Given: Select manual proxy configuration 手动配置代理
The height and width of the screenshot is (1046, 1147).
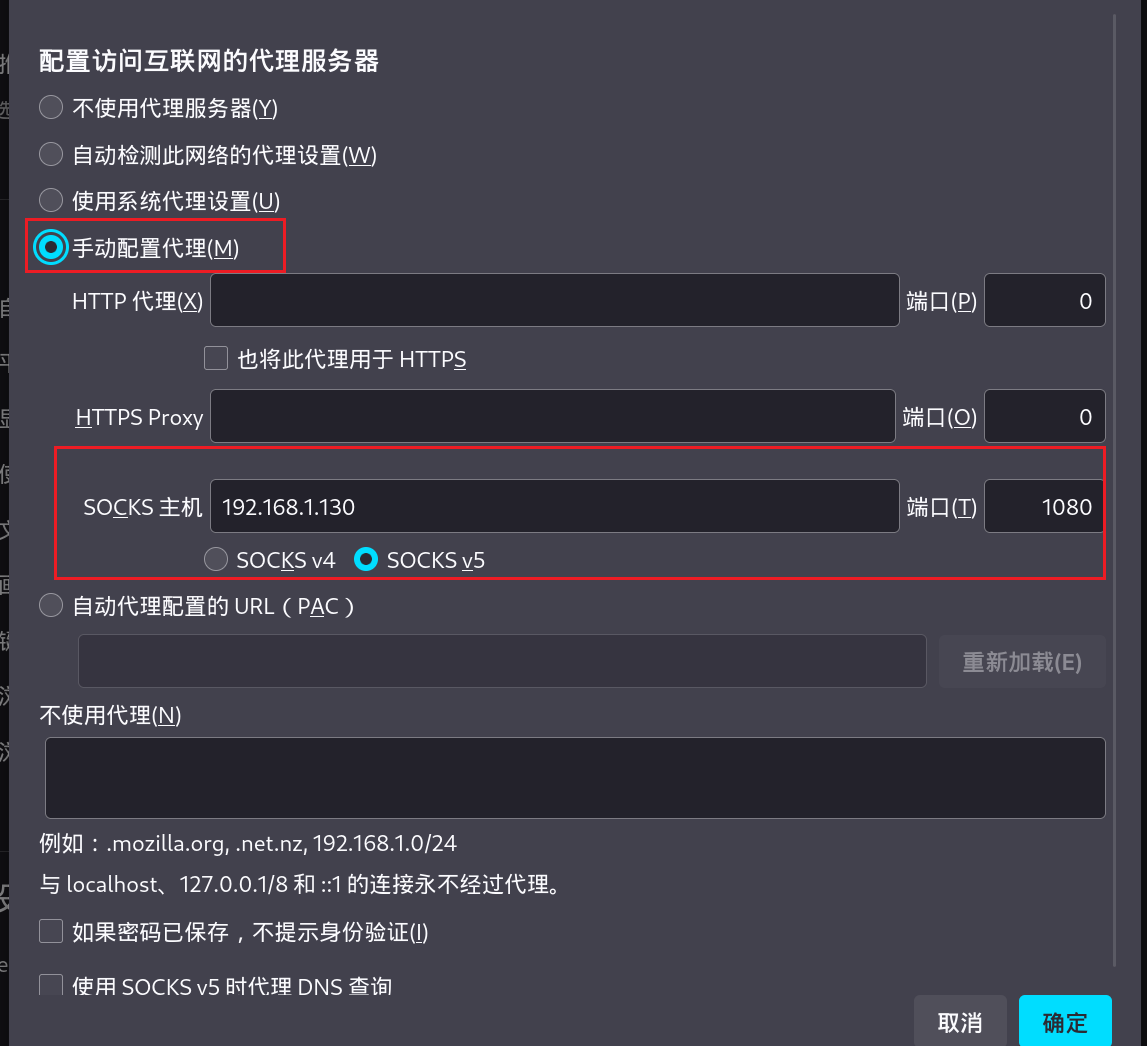Looking at the screenshot, I should [51, 247].
